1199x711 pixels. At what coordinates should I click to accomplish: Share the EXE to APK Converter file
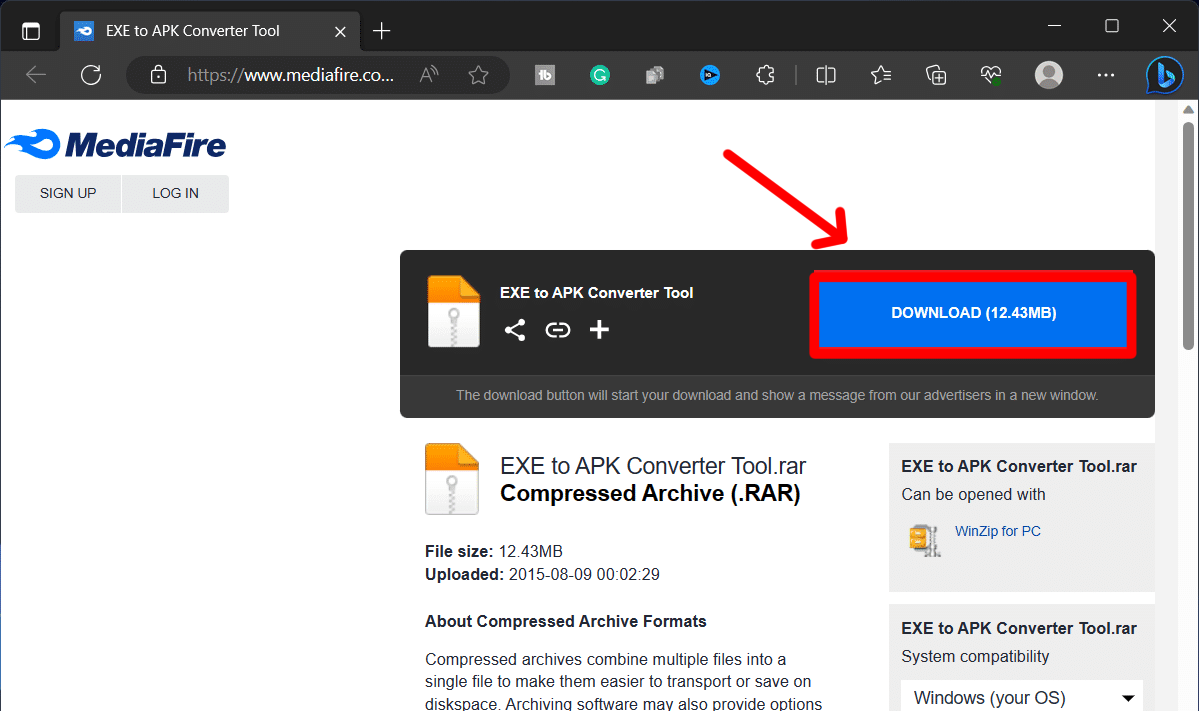click(514, 329)
